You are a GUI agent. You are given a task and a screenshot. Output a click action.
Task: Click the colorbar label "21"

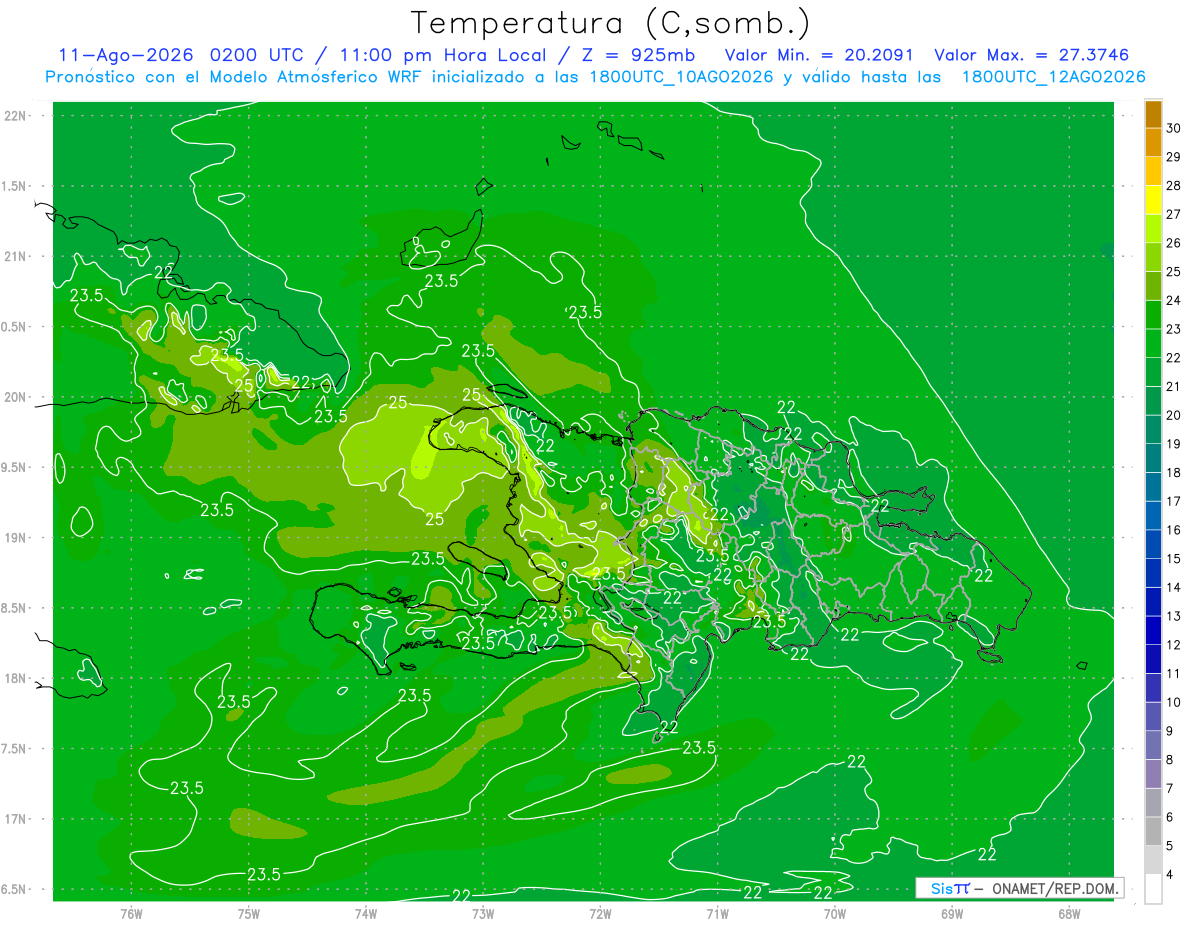(x=1174, y=387)
